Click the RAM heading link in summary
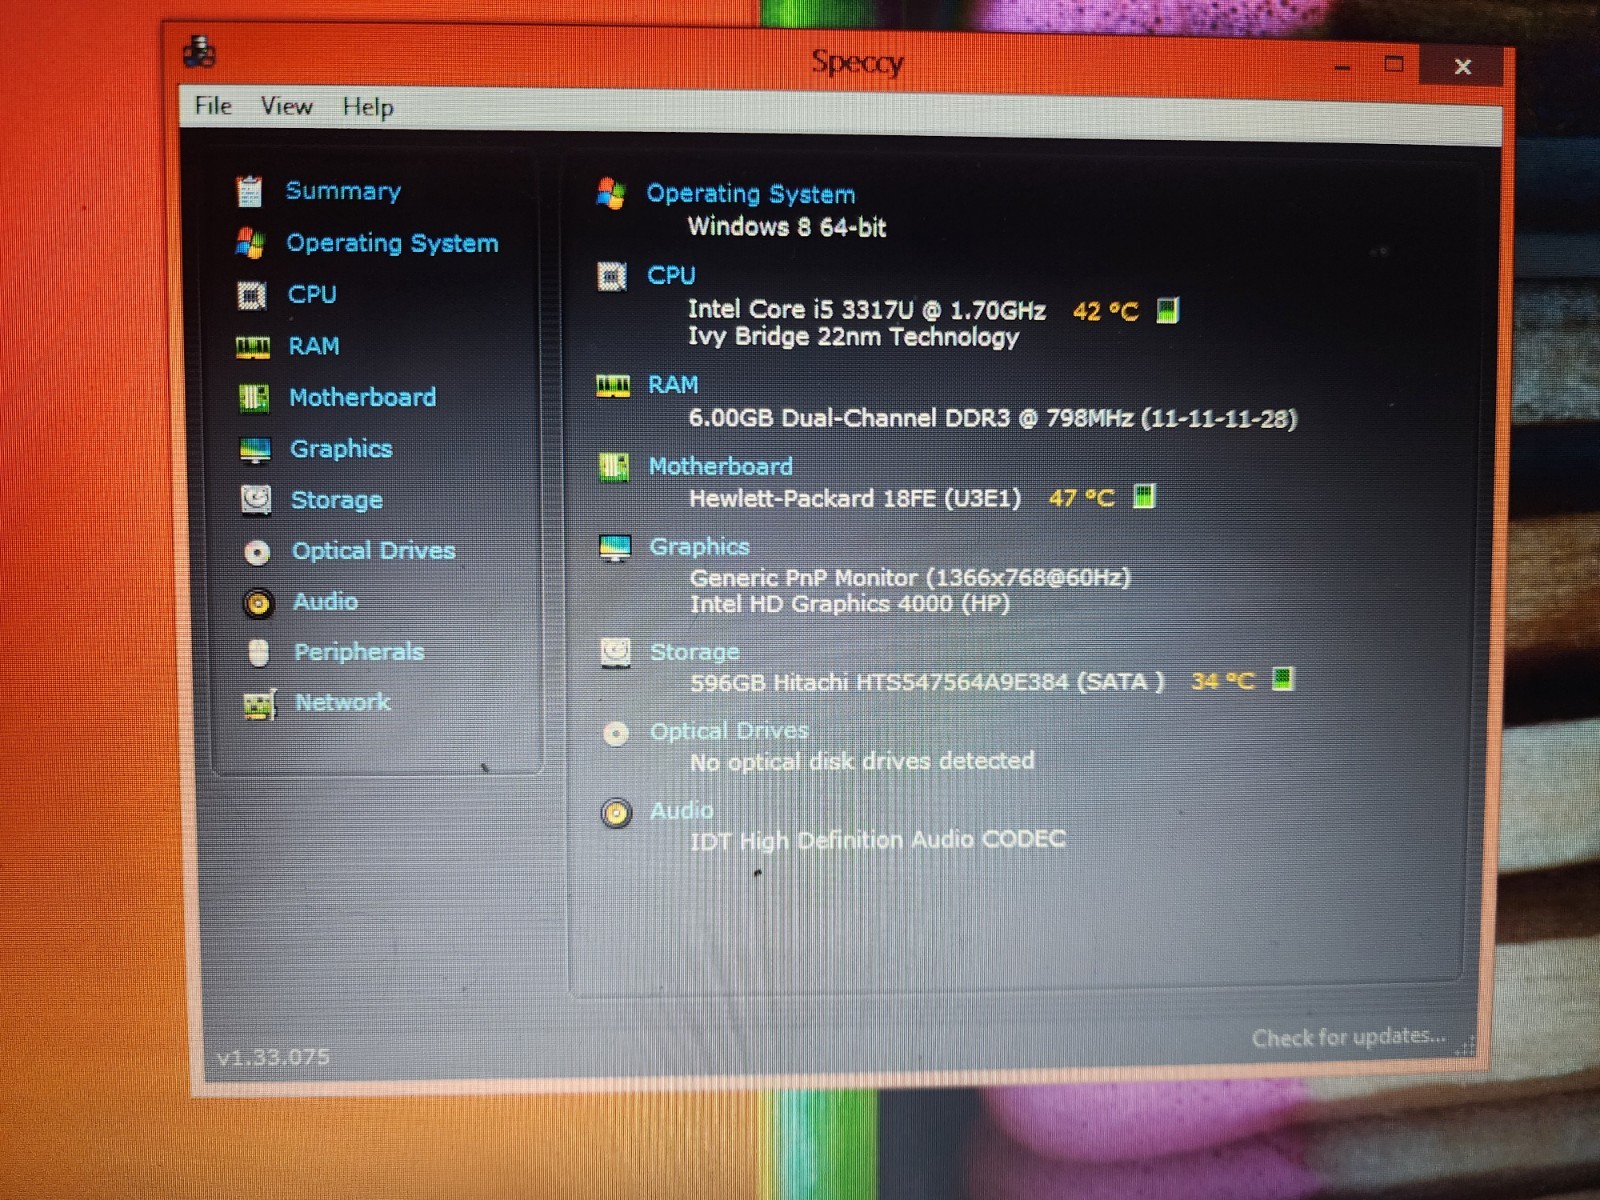 tap(673, 385)
